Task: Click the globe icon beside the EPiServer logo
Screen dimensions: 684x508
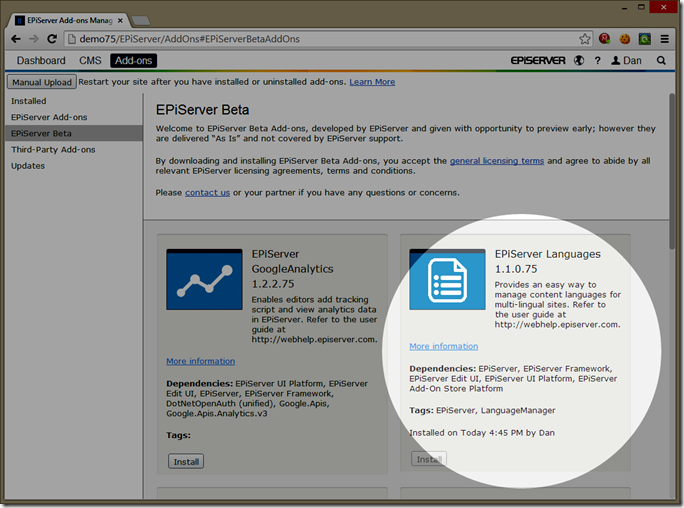Action: point(577,61)
